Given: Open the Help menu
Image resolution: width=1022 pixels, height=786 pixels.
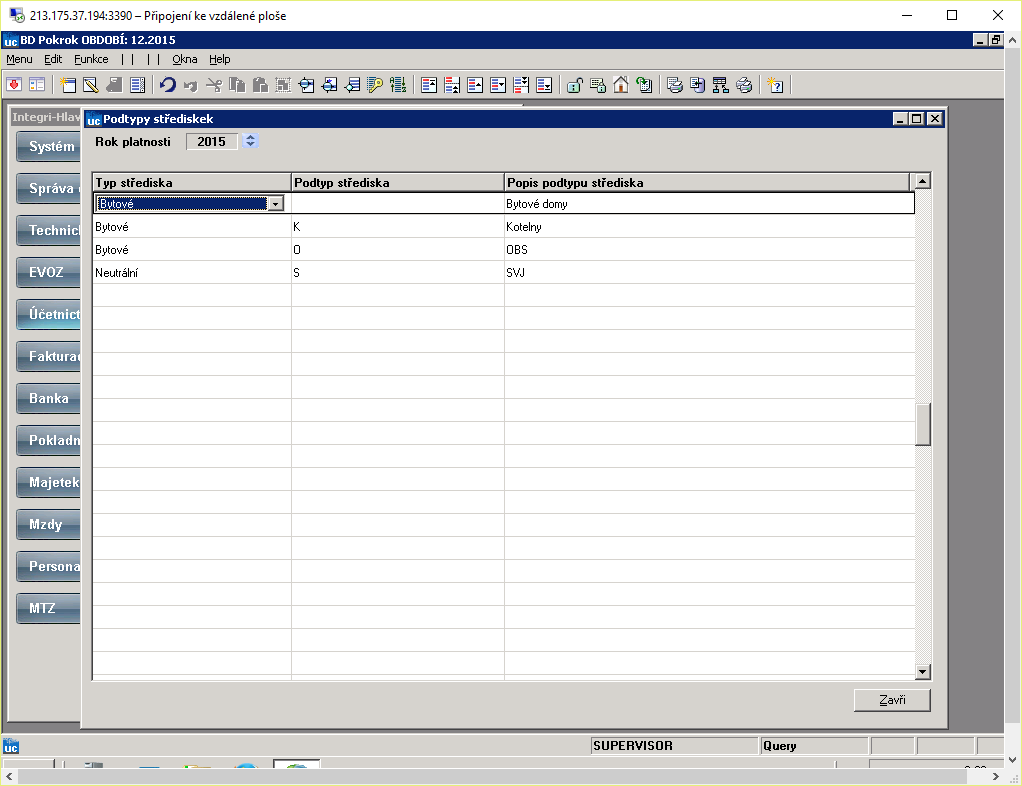Looking at the screenshot, I should click(x=220, y=59).
